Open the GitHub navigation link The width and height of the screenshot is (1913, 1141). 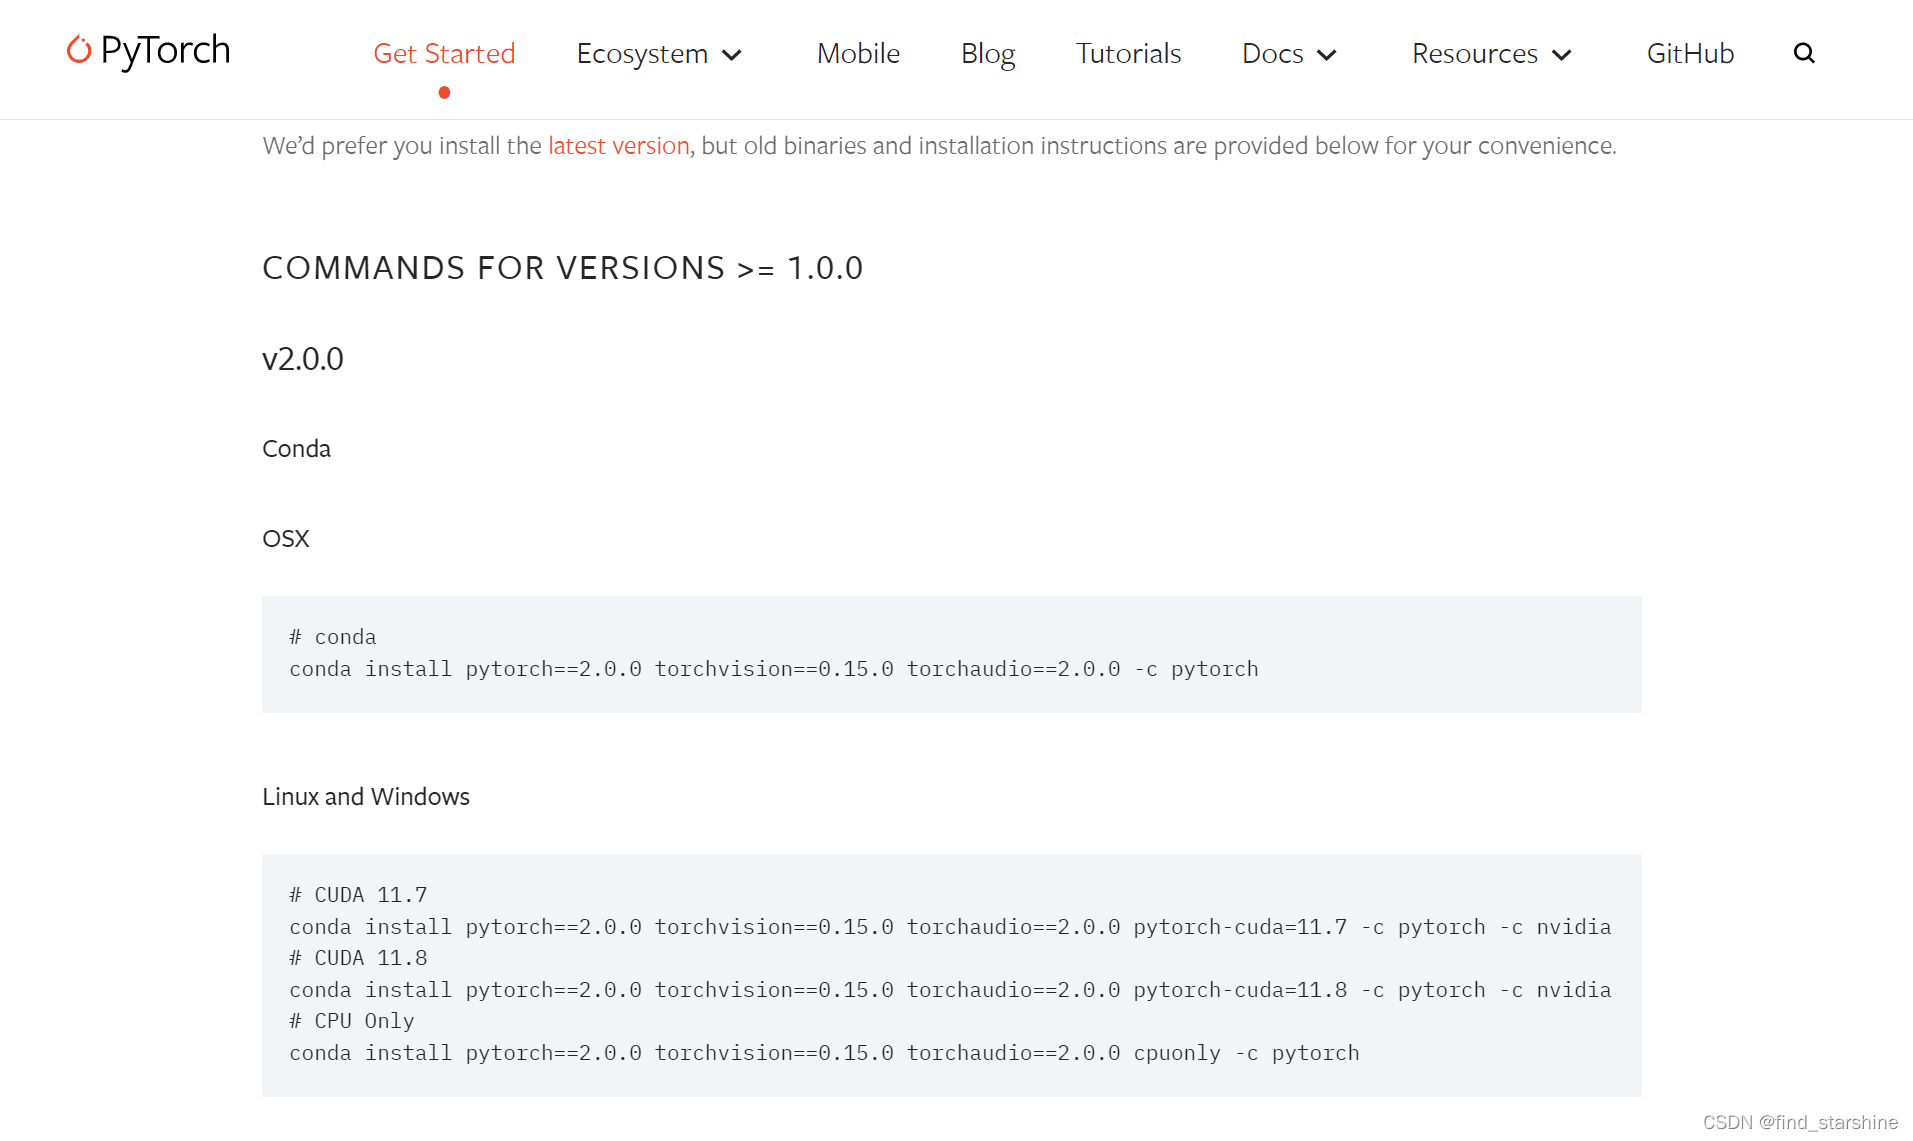coord(1690,53)
